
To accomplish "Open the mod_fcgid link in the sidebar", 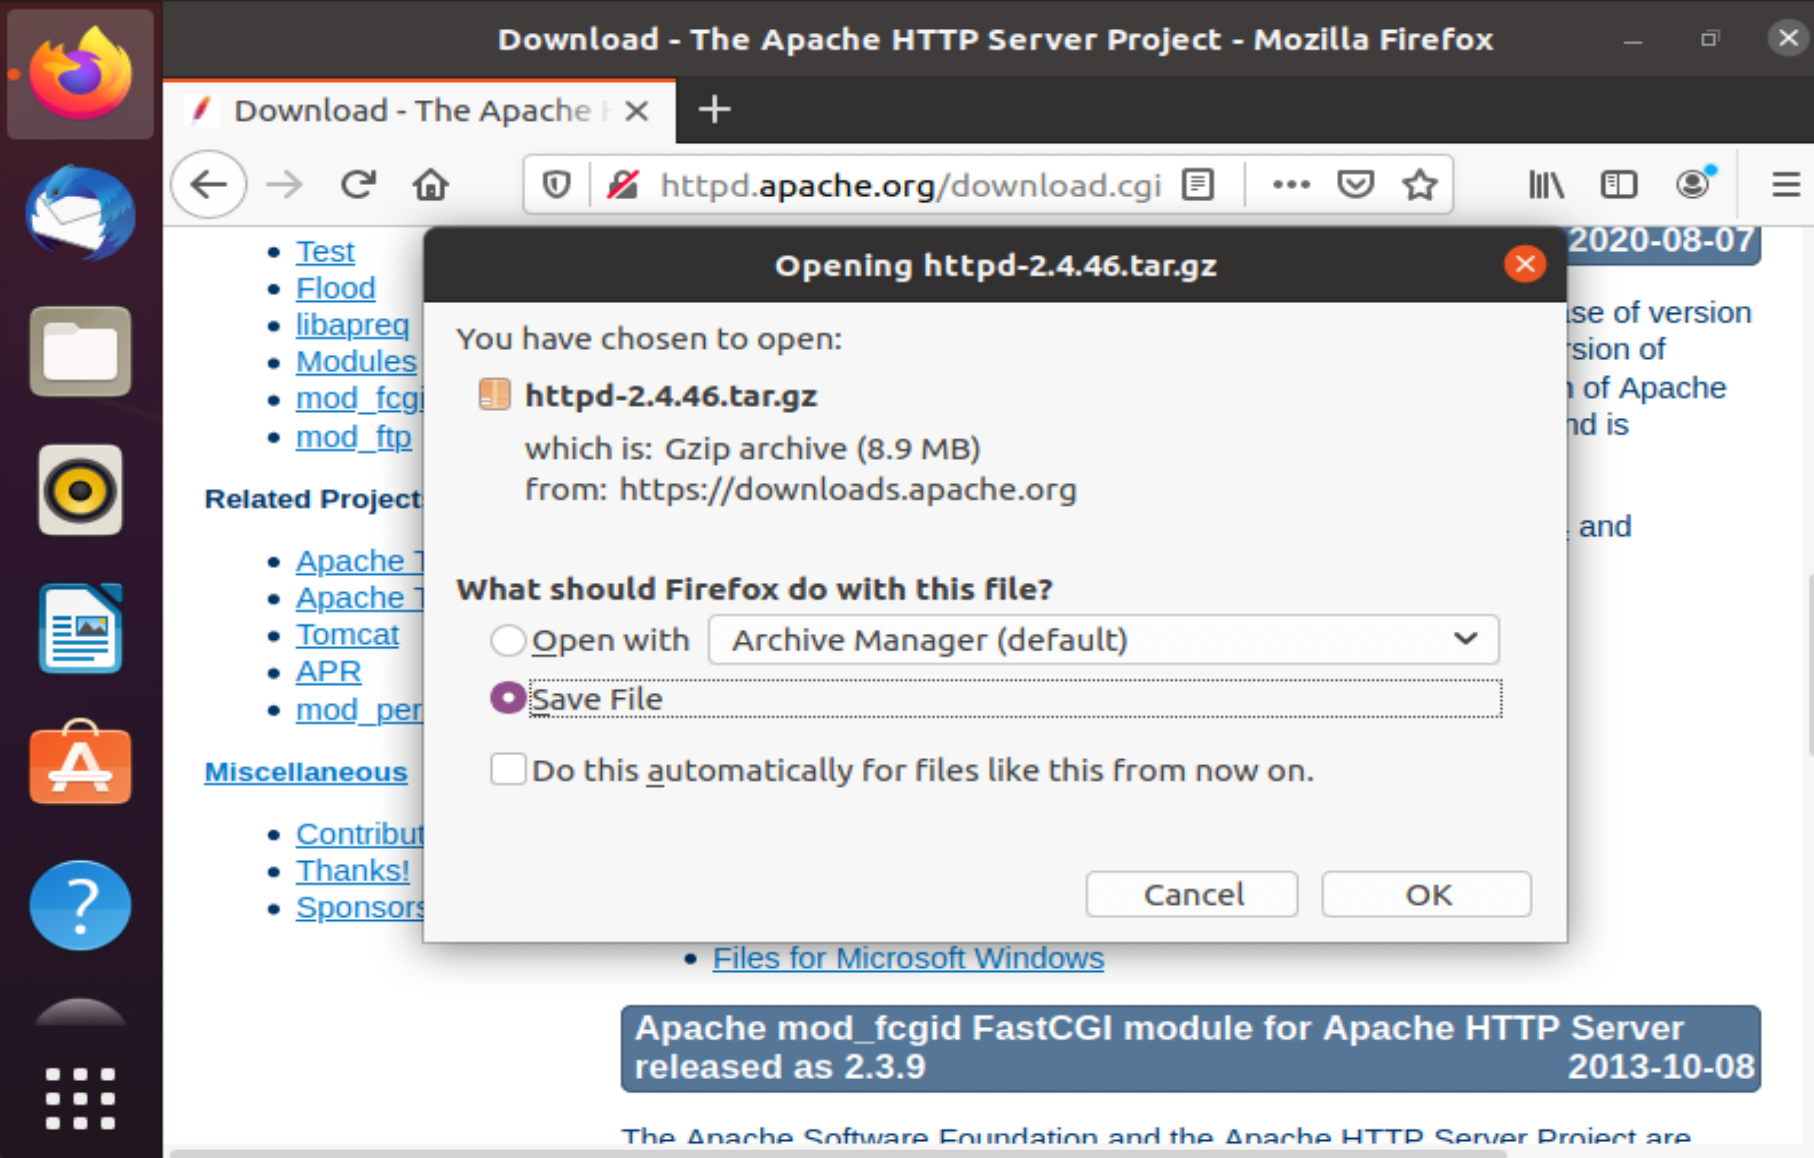I will click(360, 399).
